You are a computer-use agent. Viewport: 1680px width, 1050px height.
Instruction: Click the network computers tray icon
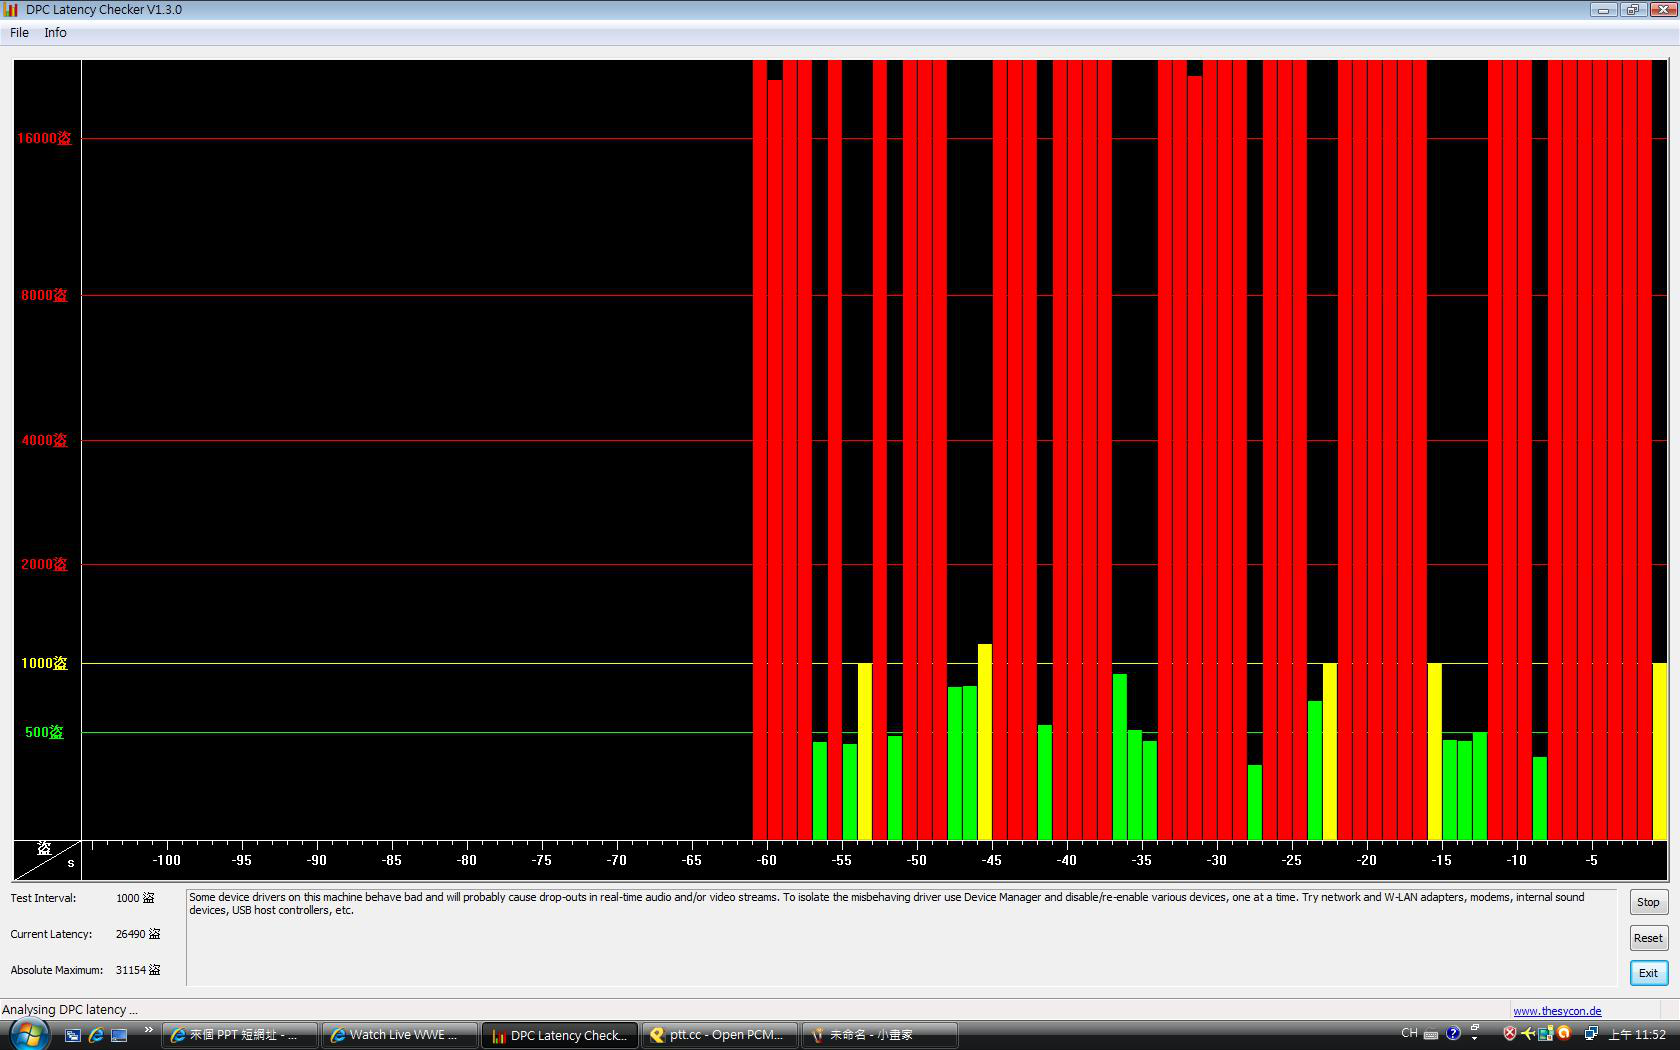(x=1590, y=1034)
